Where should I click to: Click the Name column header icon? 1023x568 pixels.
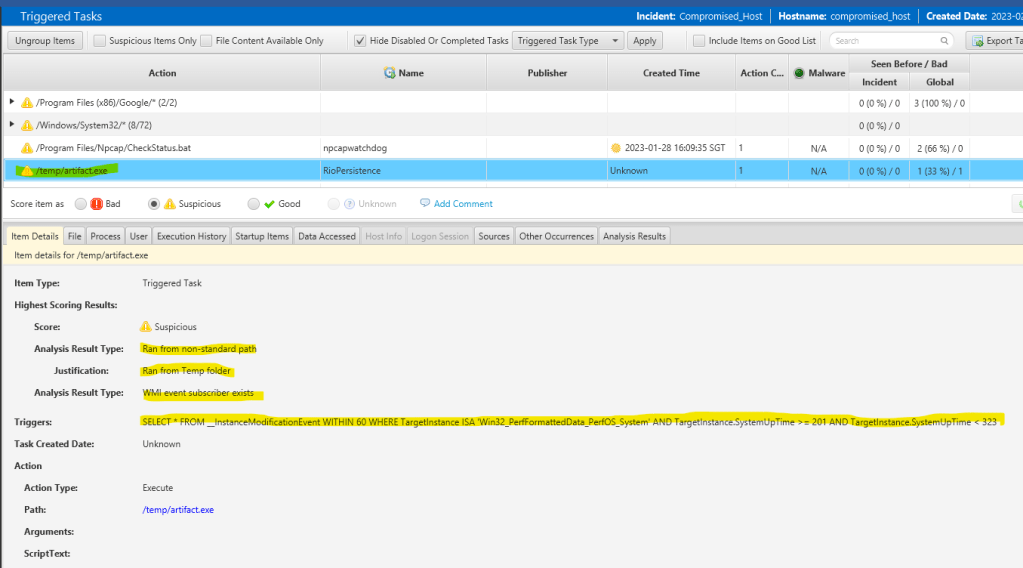[x=389, y=73]
